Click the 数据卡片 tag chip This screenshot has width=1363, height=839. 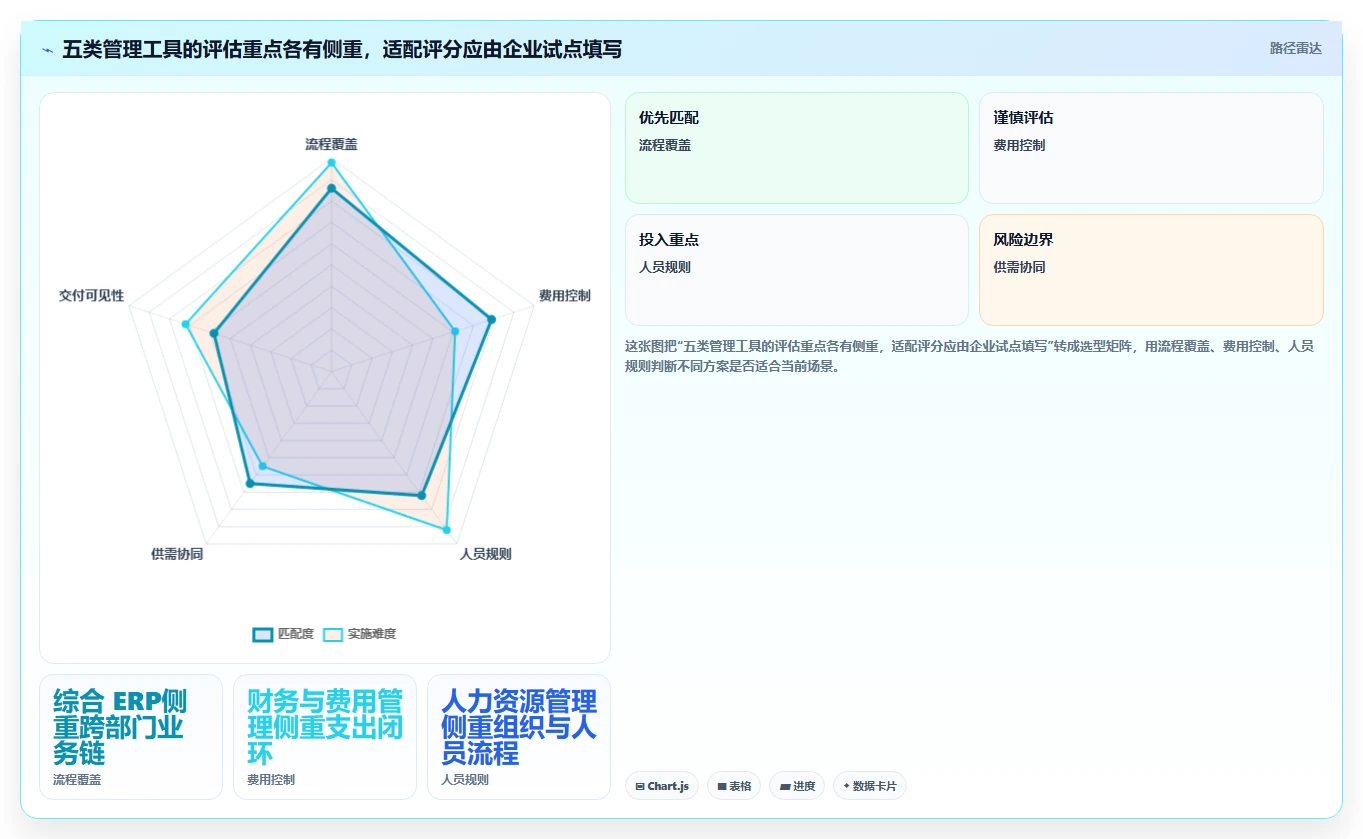[x=870, y=786]
